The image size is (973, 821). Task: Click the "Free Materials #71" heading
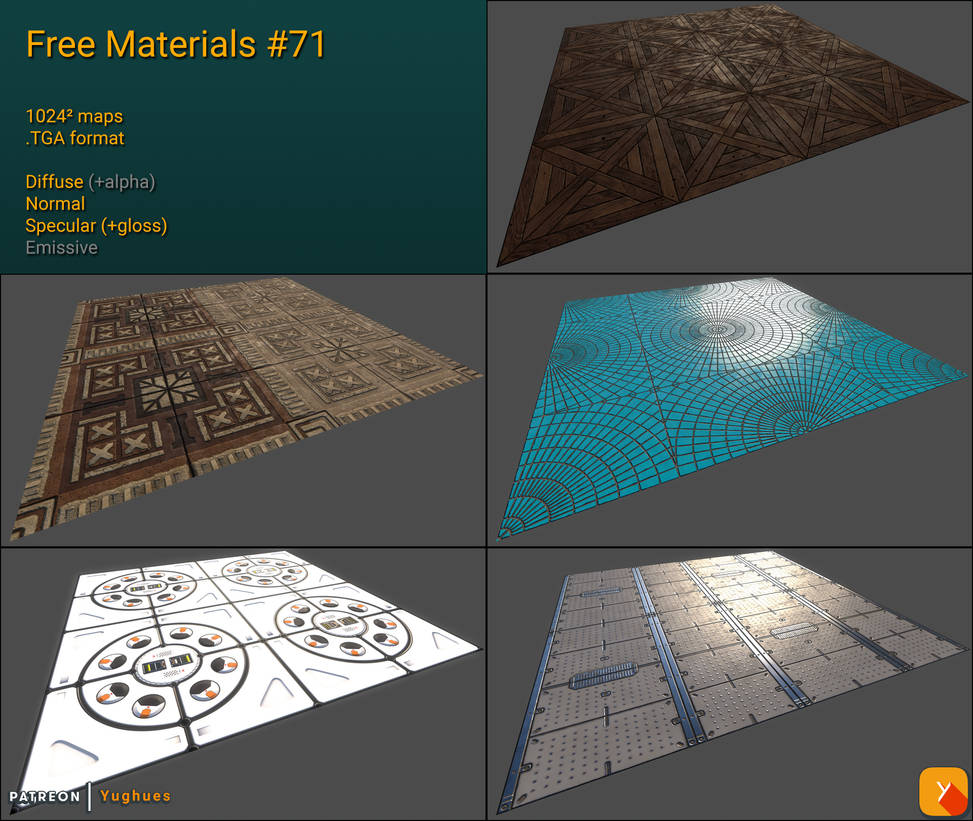(x=175, y=44)
